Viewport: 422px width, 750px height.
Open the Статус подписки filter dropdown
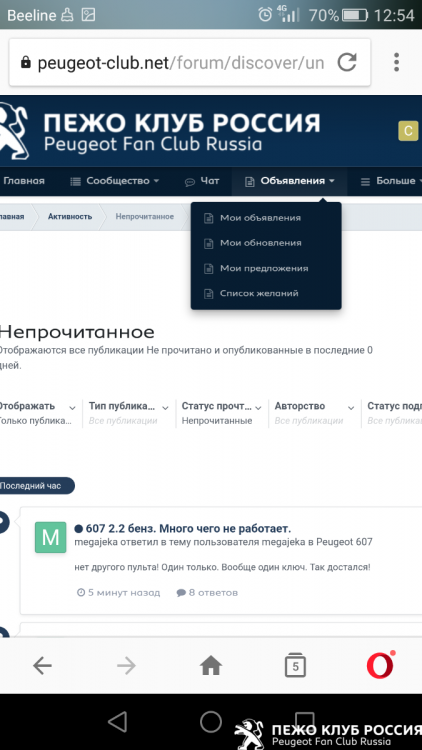(x=394, y=413)
